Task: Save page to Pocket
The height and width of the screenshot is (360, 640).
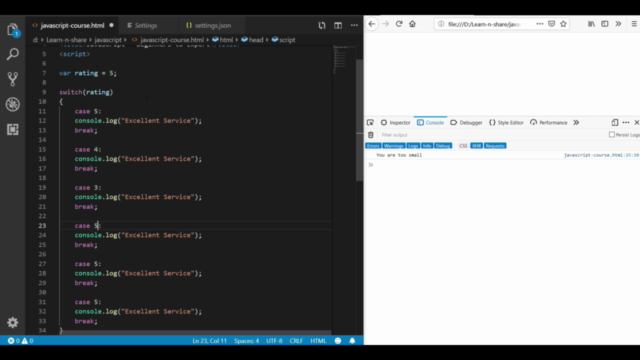Action: [551, 24]
